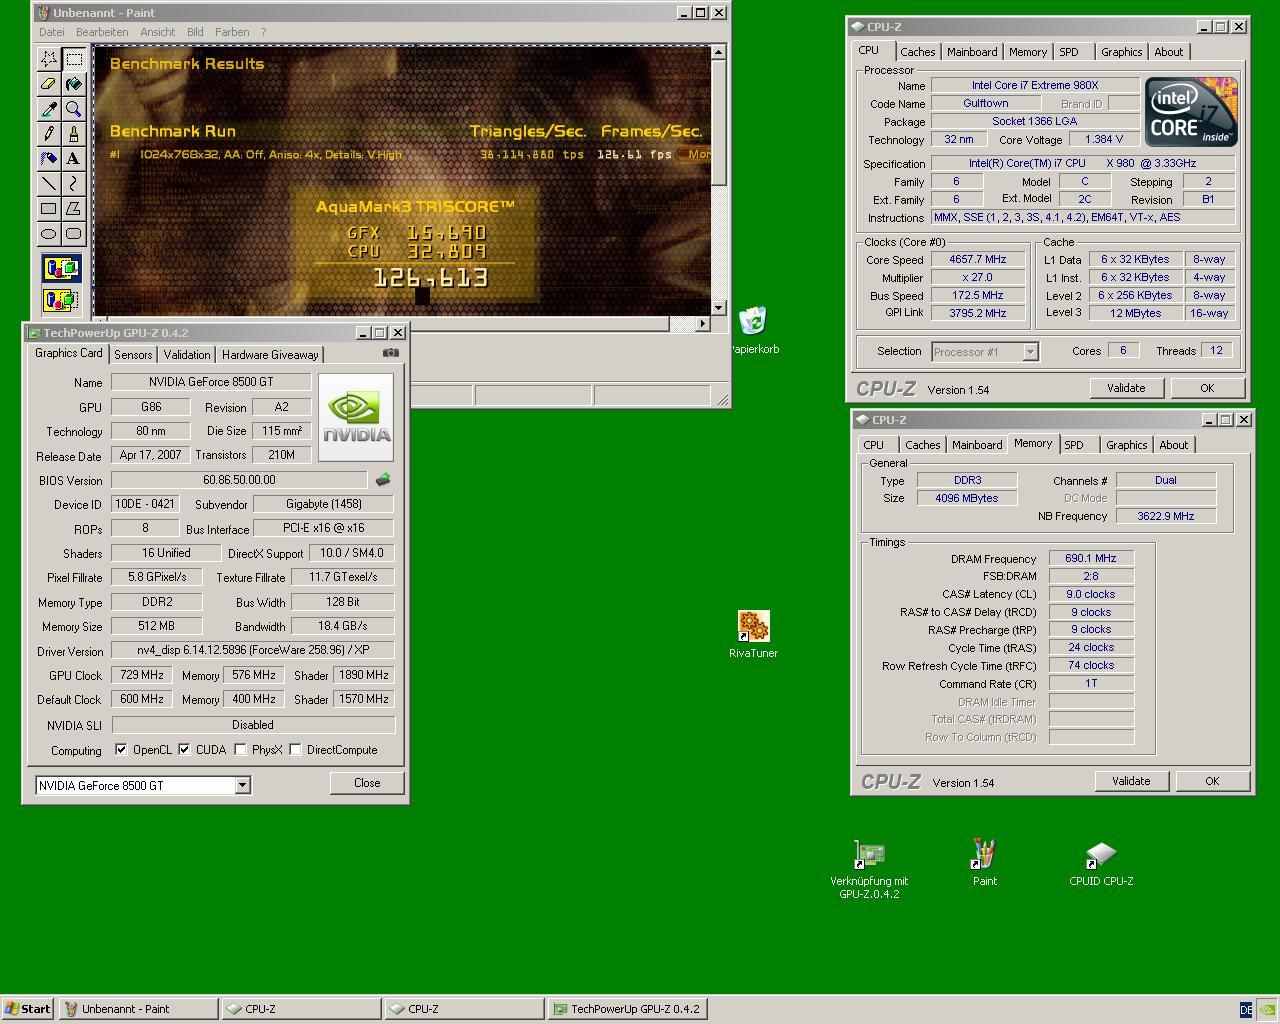Switch to CPU tab in bottom CPU-Z window
Viewport: 1280px width, 1024px height.
(x=874, y=445)
